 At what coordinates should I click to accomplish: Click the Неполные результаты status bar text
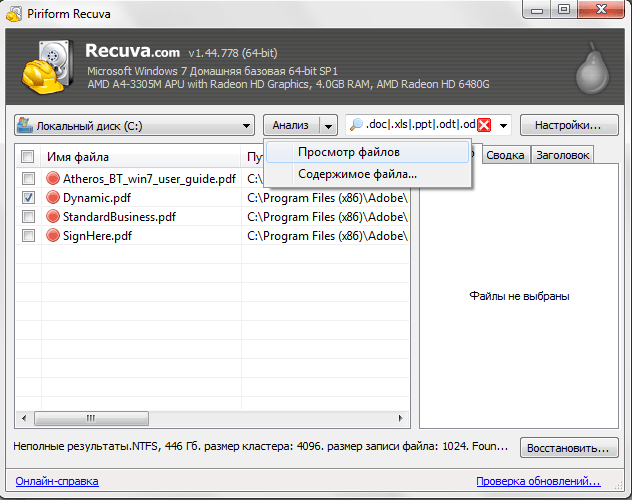pyautogui.click(x=261, y=446)
